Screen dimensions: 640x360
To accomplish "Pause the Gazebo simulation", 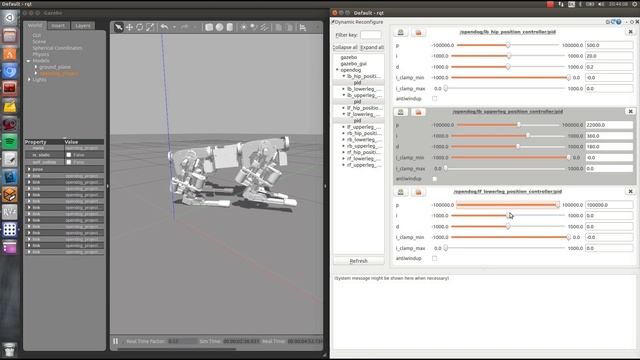I will (116, 341).
